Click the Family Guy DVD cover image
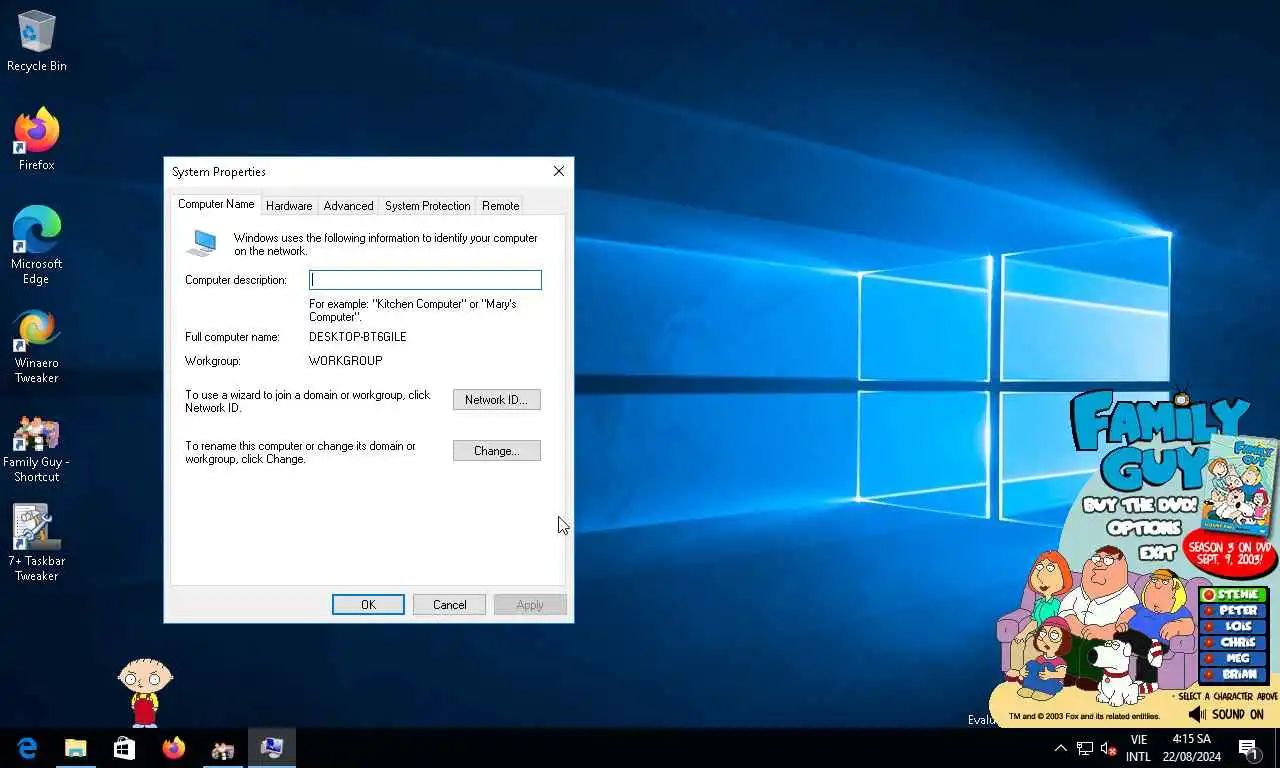This screenshot has height=768, width=1280. coord(1240,486)
